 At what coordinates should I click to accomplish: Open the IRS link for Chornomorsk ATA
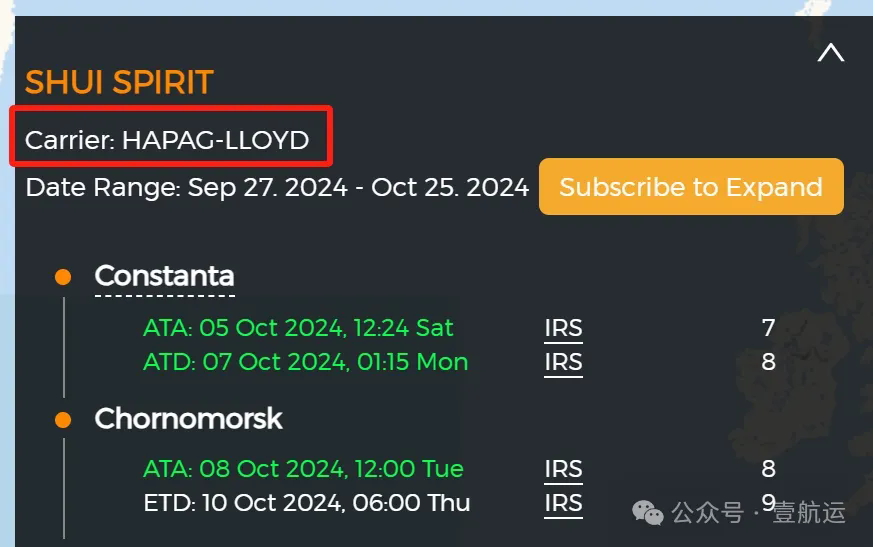[x=563, y=469]
